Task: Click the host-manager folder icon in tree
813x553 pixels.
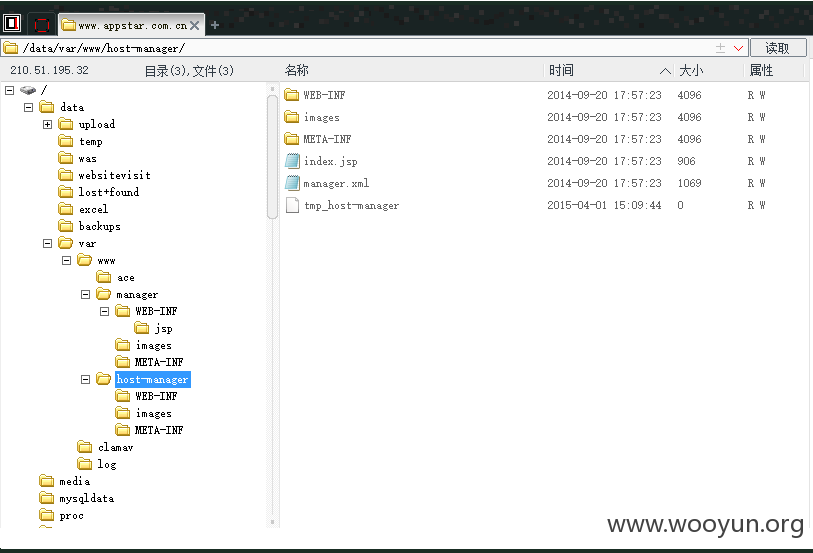Action: tap(103, 379)
